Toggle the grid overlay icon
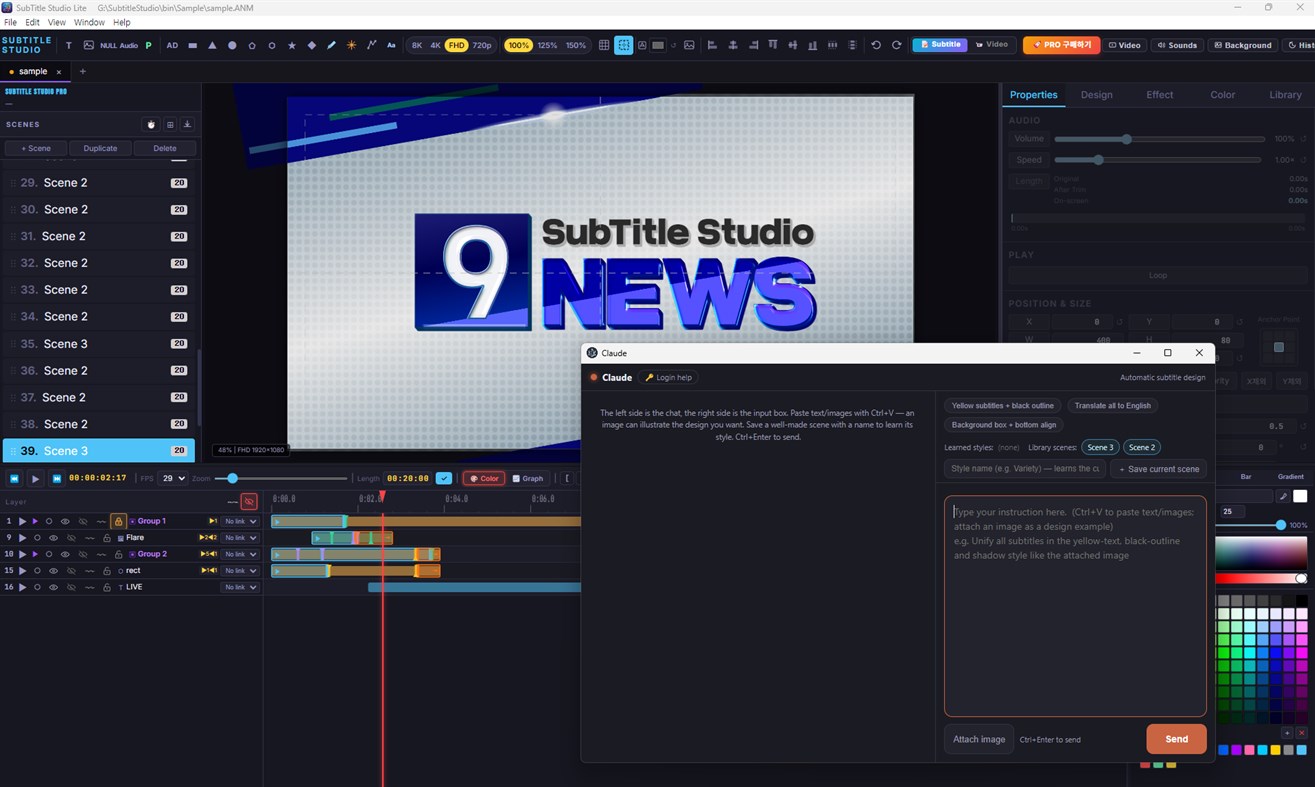This screenshot has width=1315, height=787. click(x=604, y=45)
